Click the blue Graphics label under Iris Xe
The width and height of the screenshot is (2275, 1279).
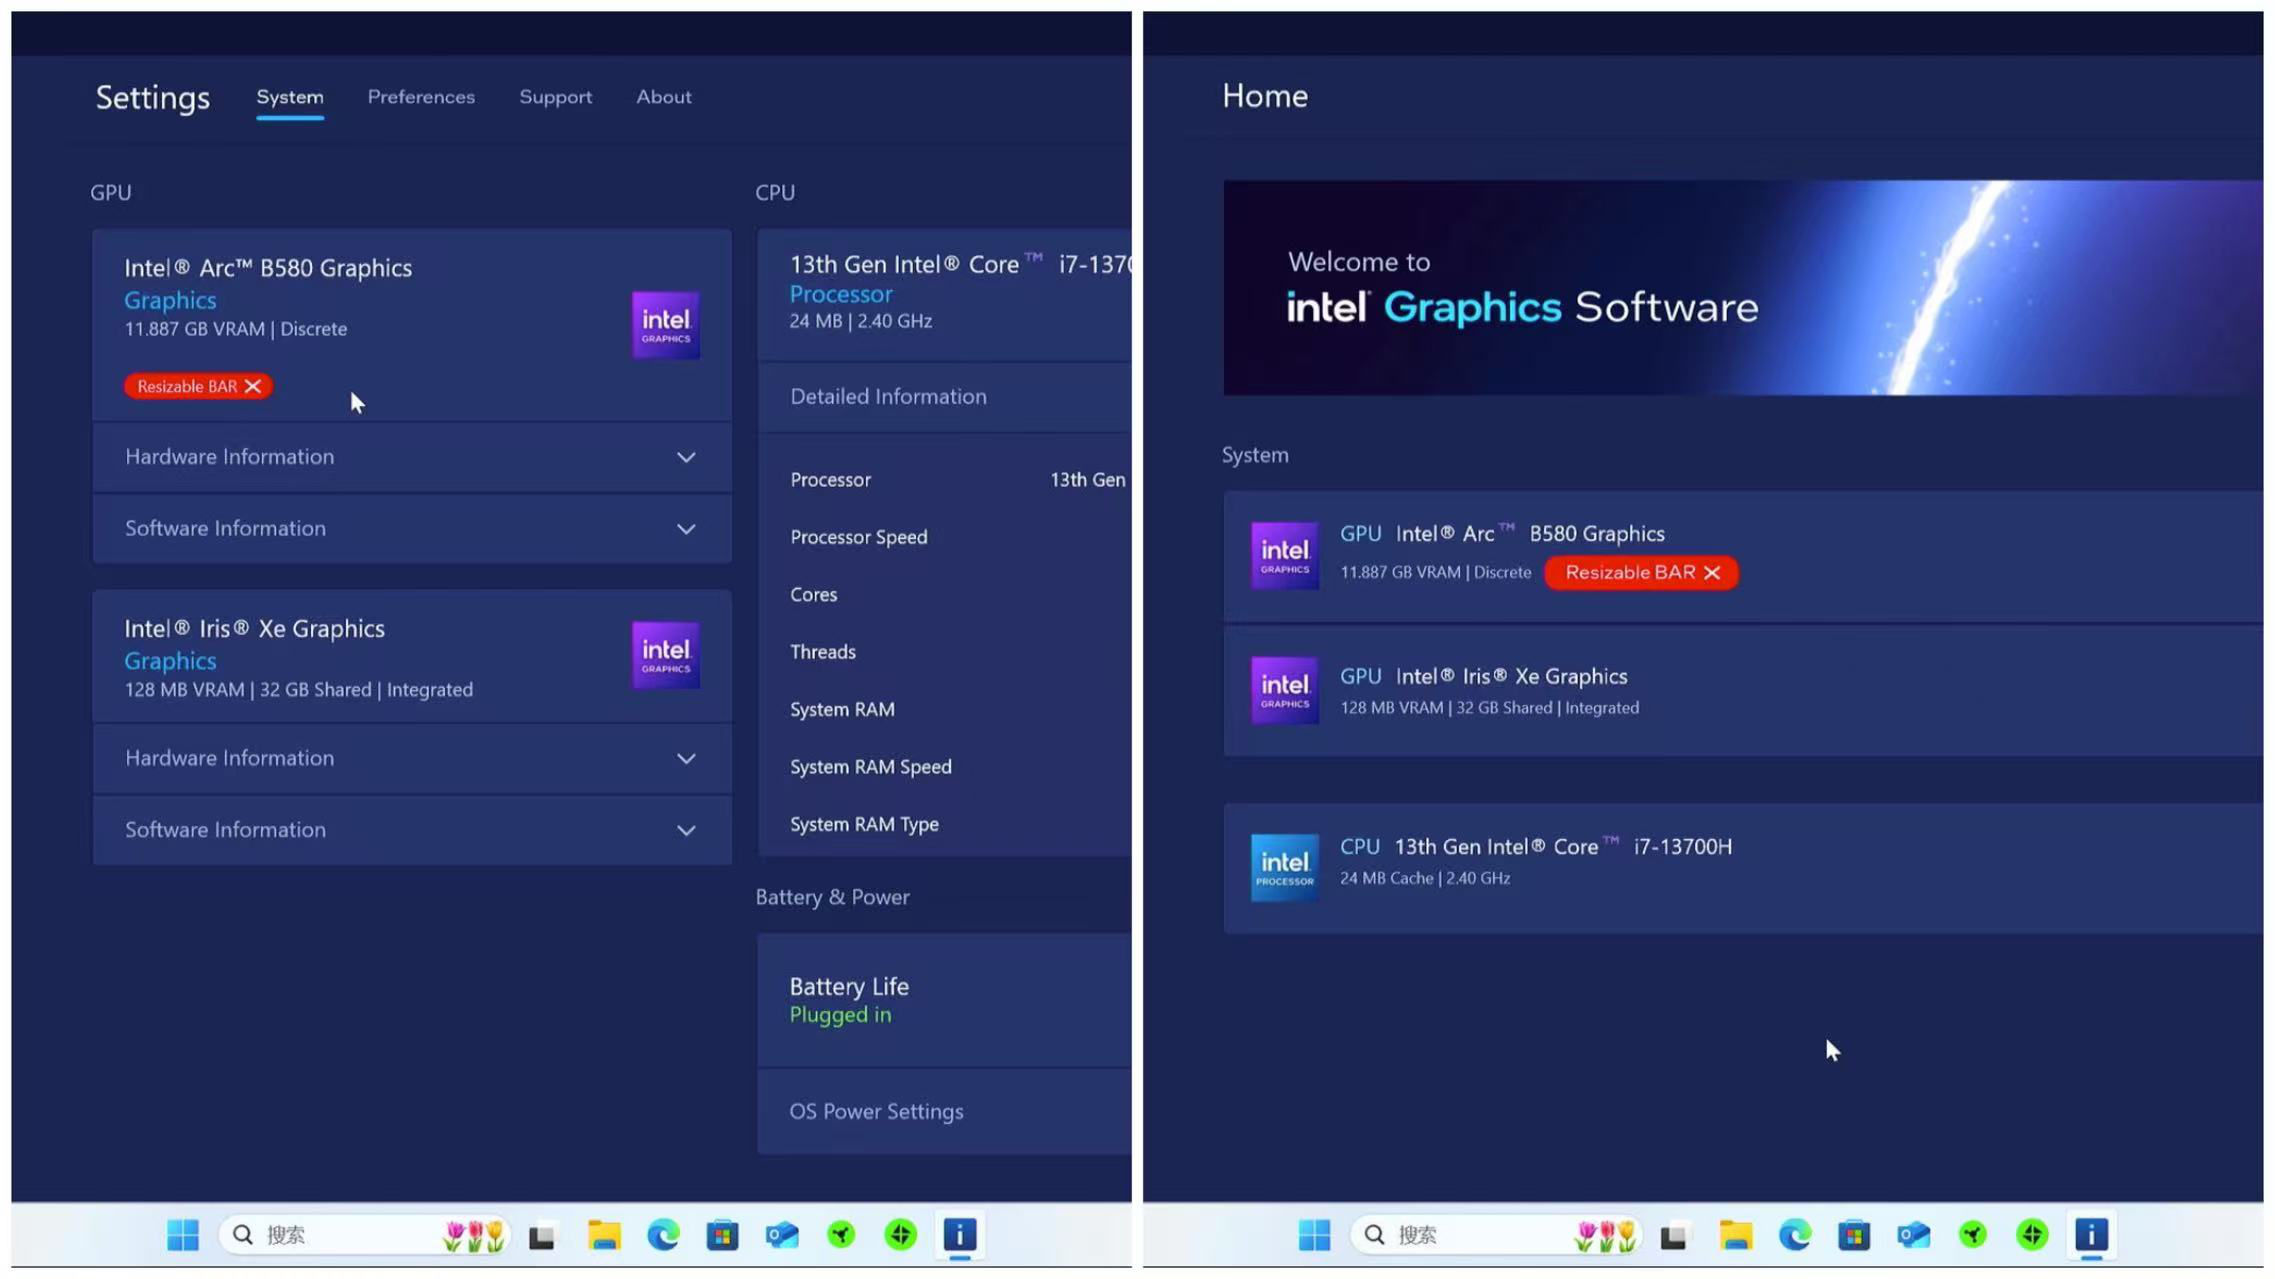tap(170, 661)
